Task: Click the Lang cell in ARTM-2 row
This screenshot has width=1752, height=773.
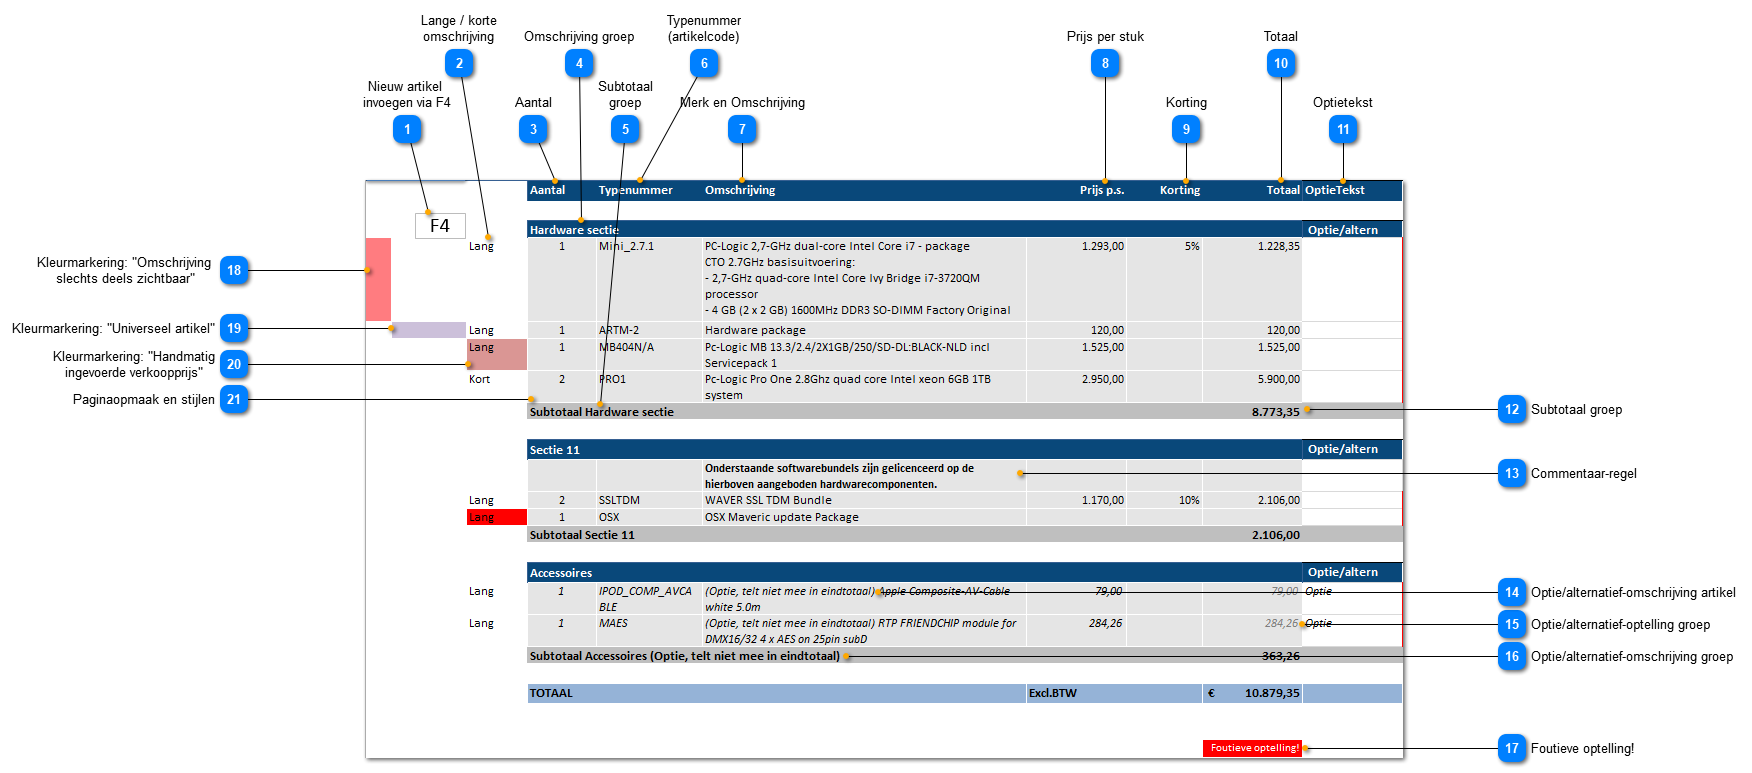Action: click(481, 330)
